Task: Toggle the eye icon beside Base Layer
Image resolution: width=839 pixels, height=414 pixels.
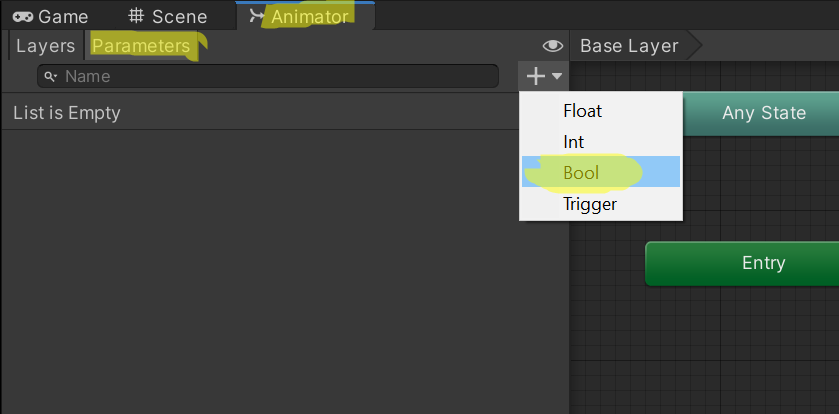Action: [552, 46]
